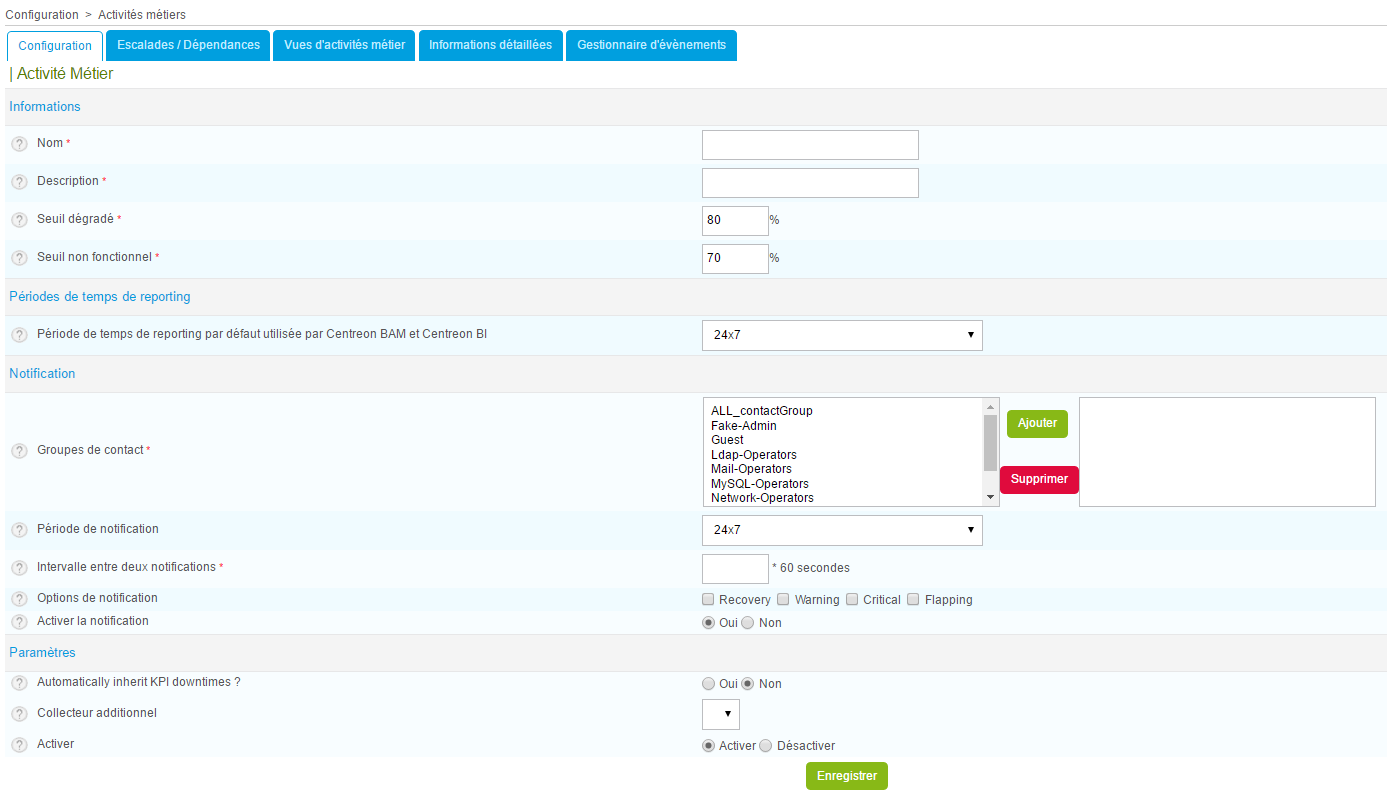Viewport: 1387px width, 803px height.
Task: Click help icon for Seuil non fonctionnel
Action: point(19,258)
